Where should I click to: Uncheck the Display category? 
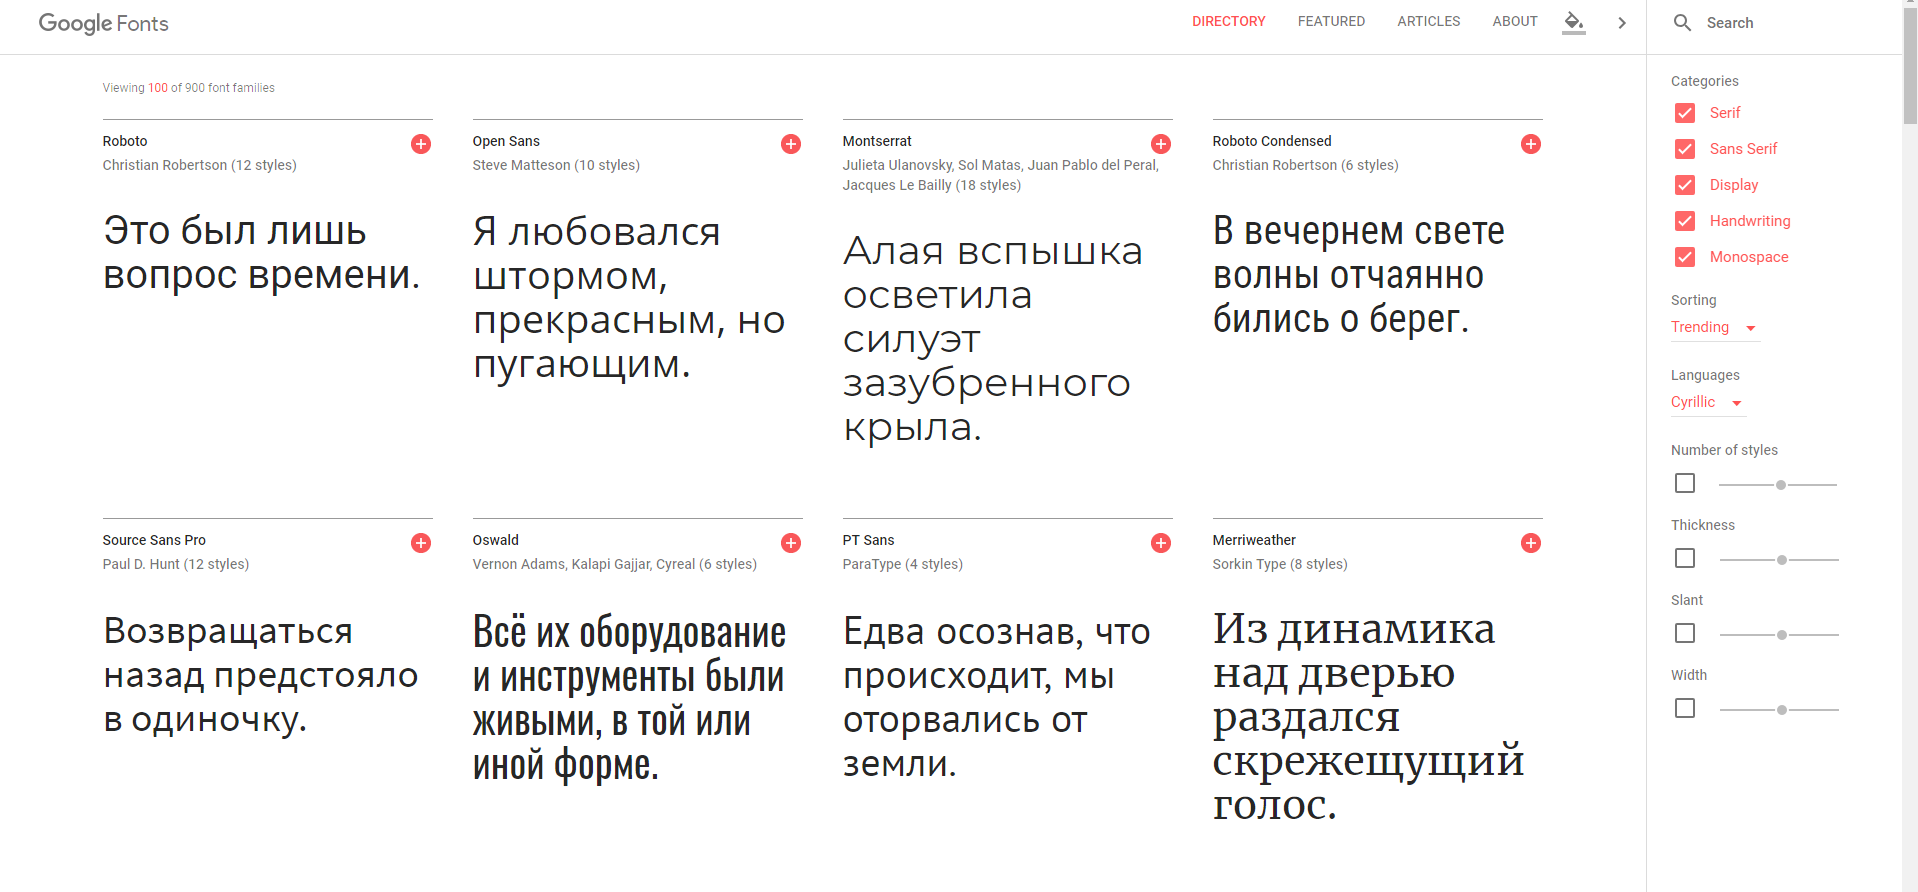tap(1685, 185)
